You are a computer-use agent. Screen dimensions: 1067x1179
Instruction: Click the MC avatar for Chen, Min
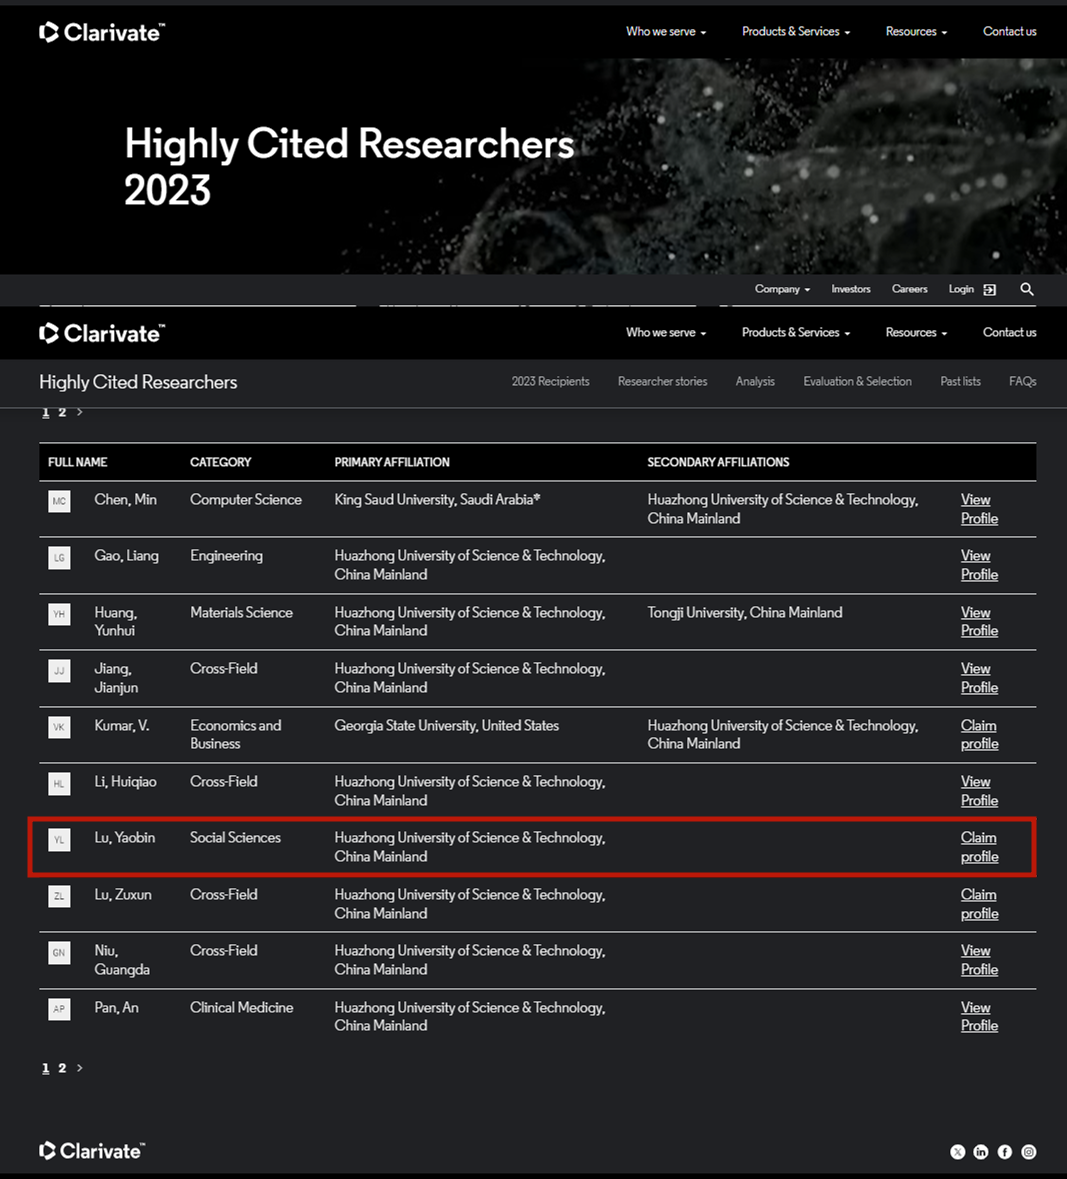(59, 501)
